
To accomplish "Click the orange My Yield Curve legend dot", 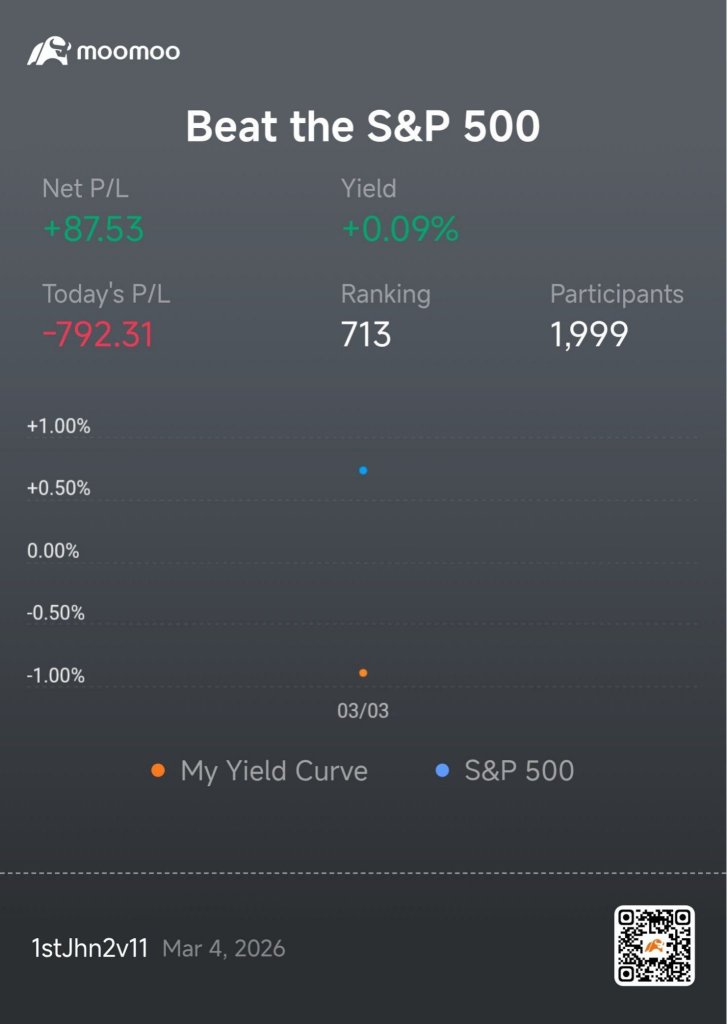I will pos(157,771).
